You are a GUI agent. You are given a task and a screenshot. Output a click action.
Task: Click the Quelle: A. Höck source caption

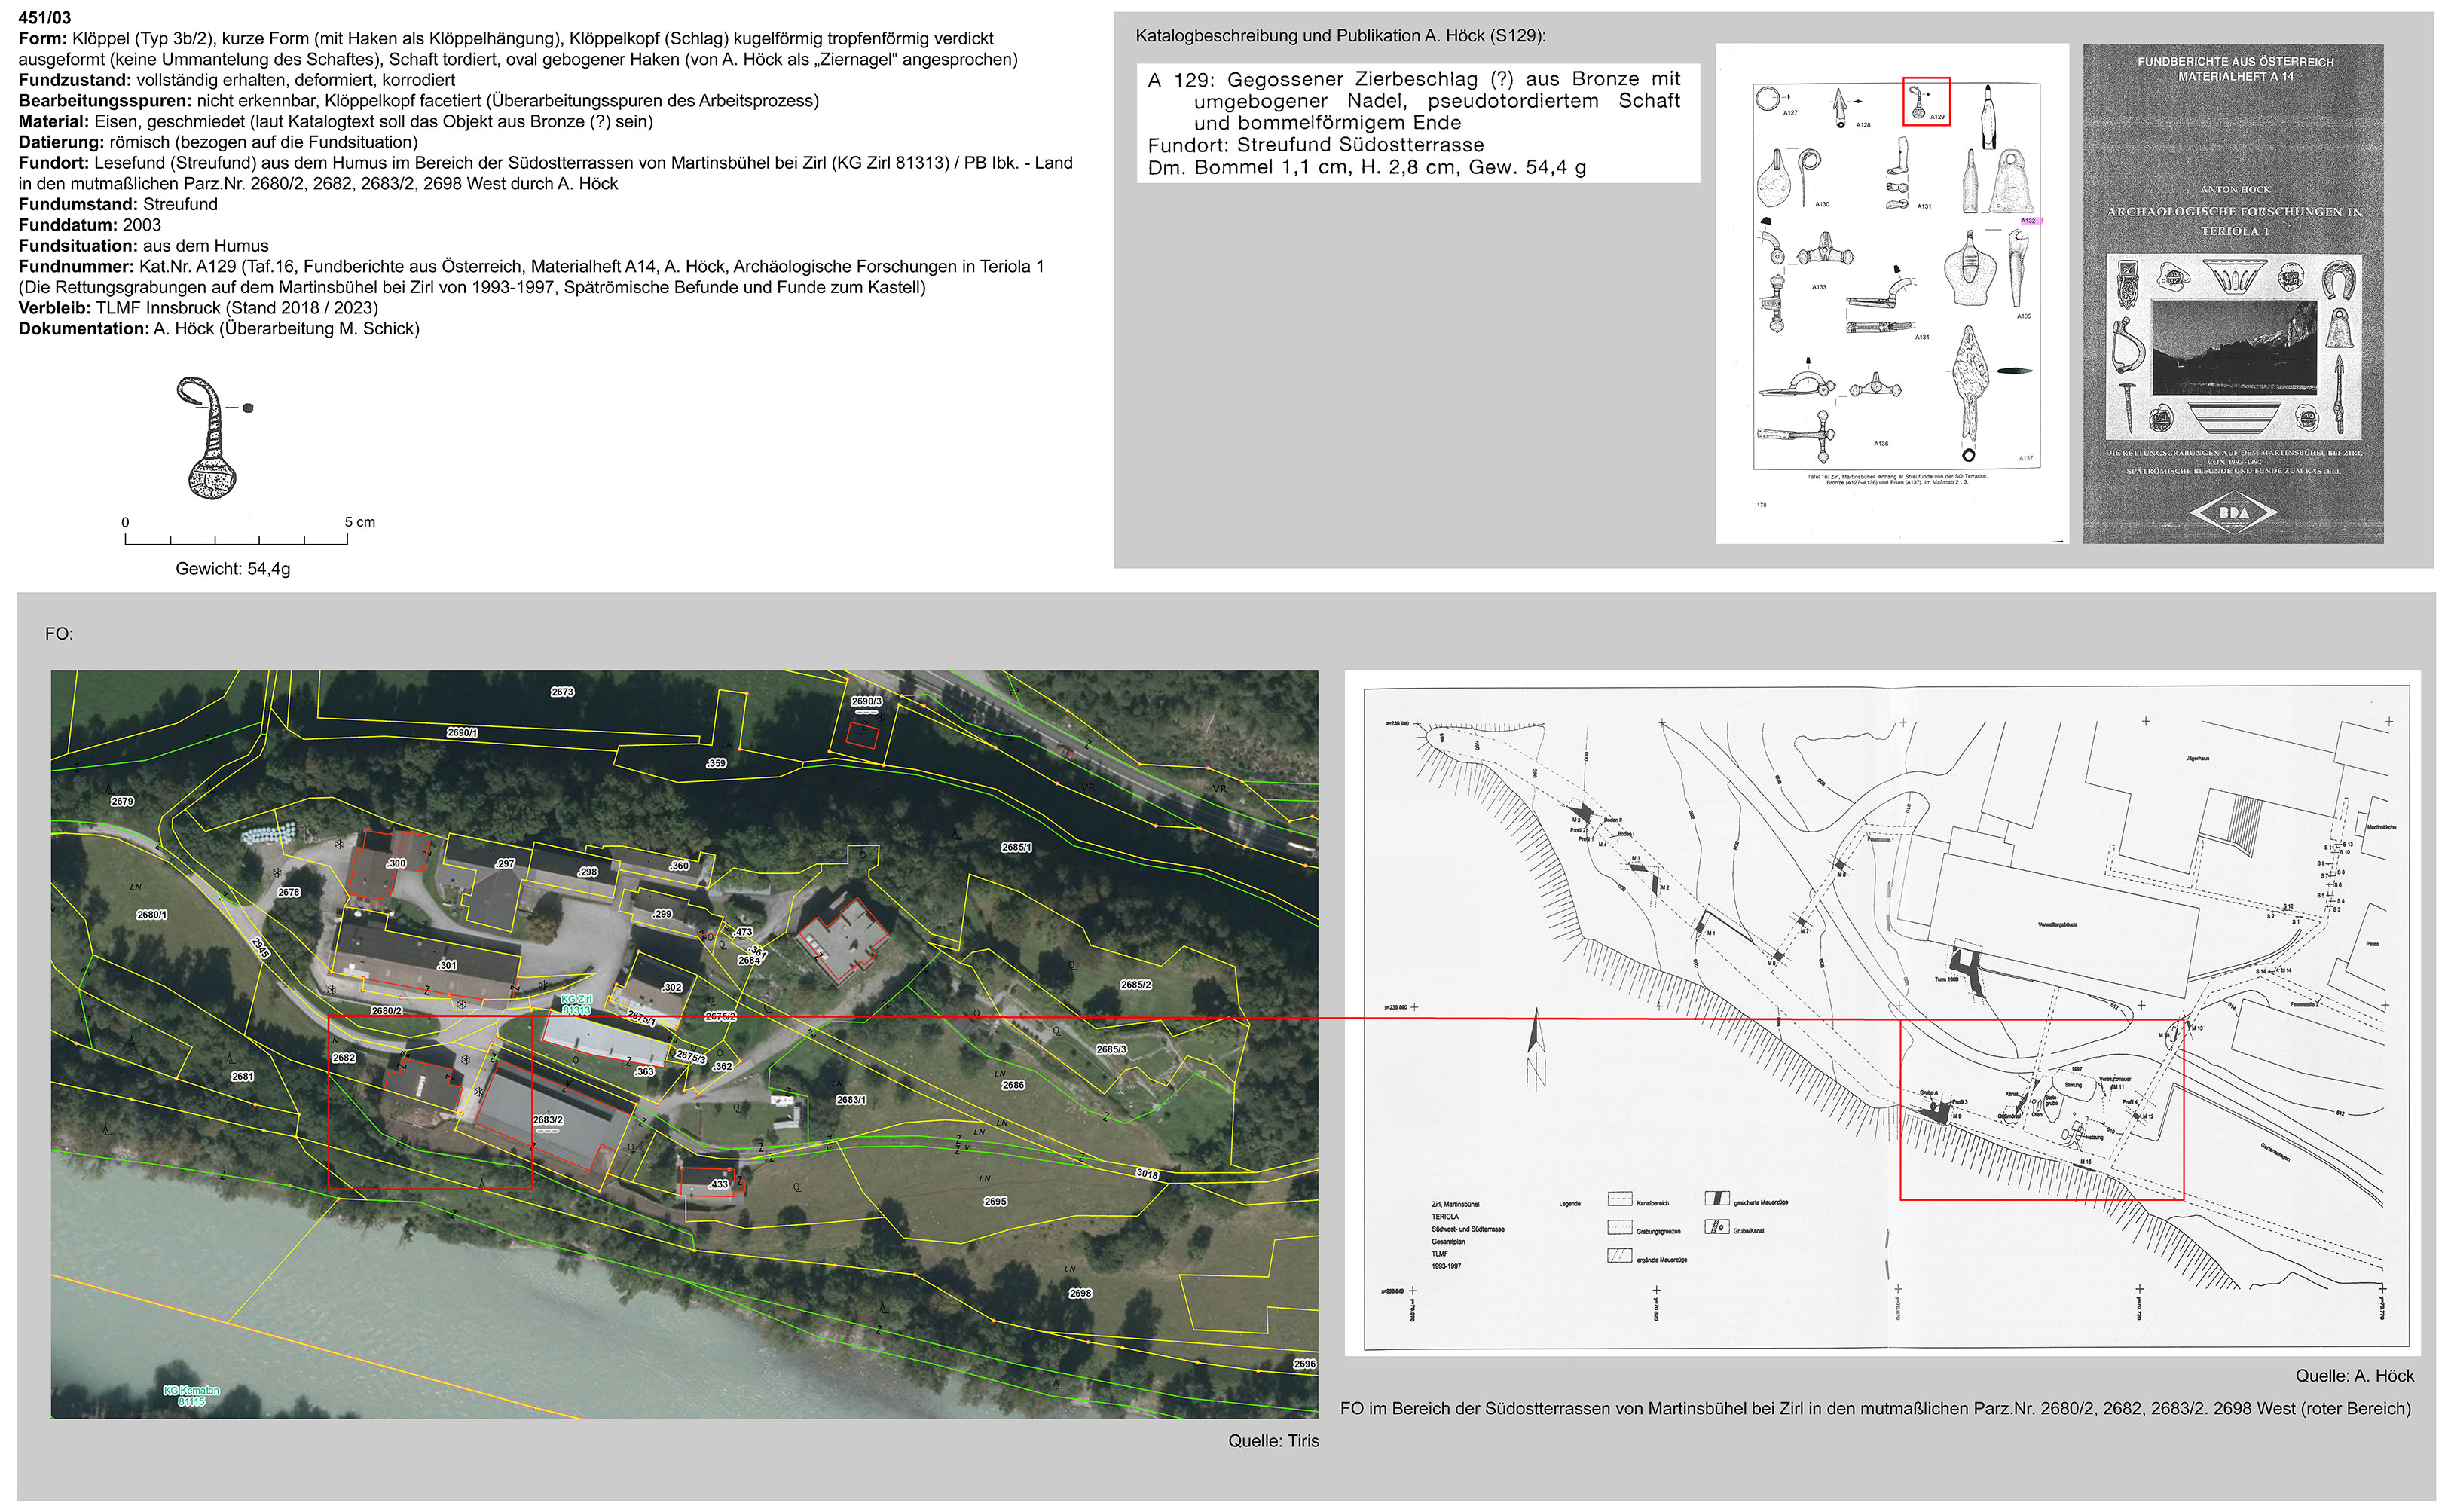[2354, 1376]
